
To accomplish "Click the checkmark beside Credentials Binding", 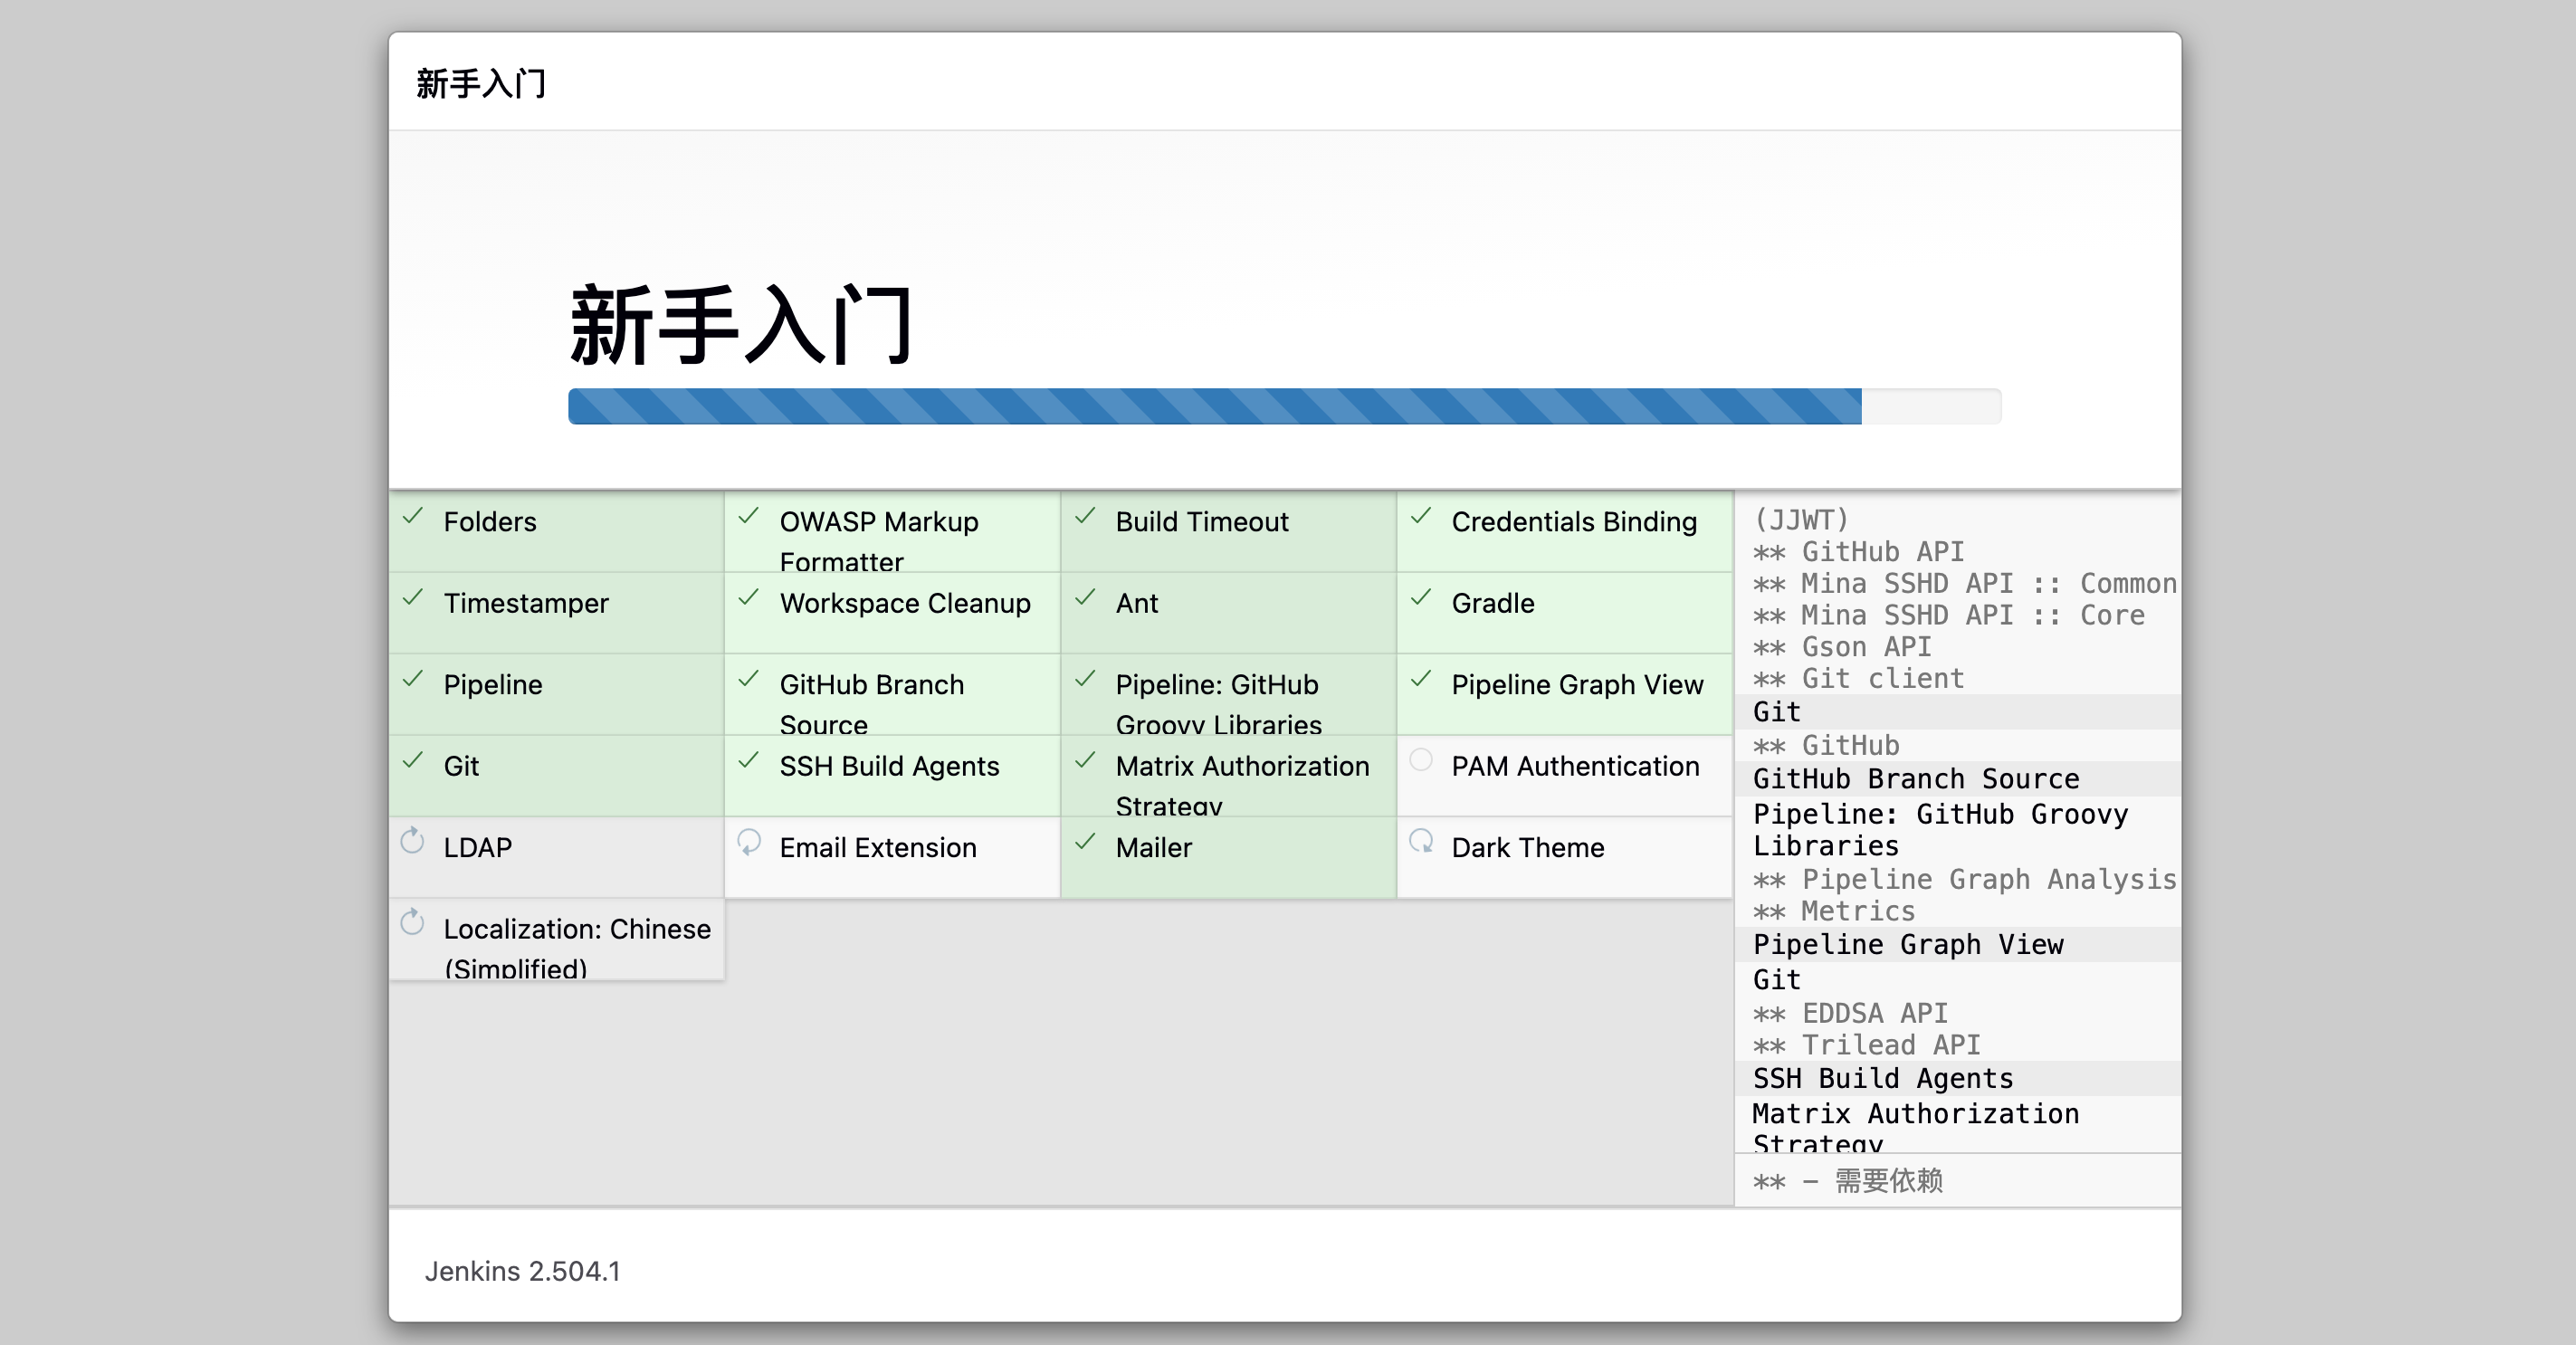I will [x=1421, y=517].
